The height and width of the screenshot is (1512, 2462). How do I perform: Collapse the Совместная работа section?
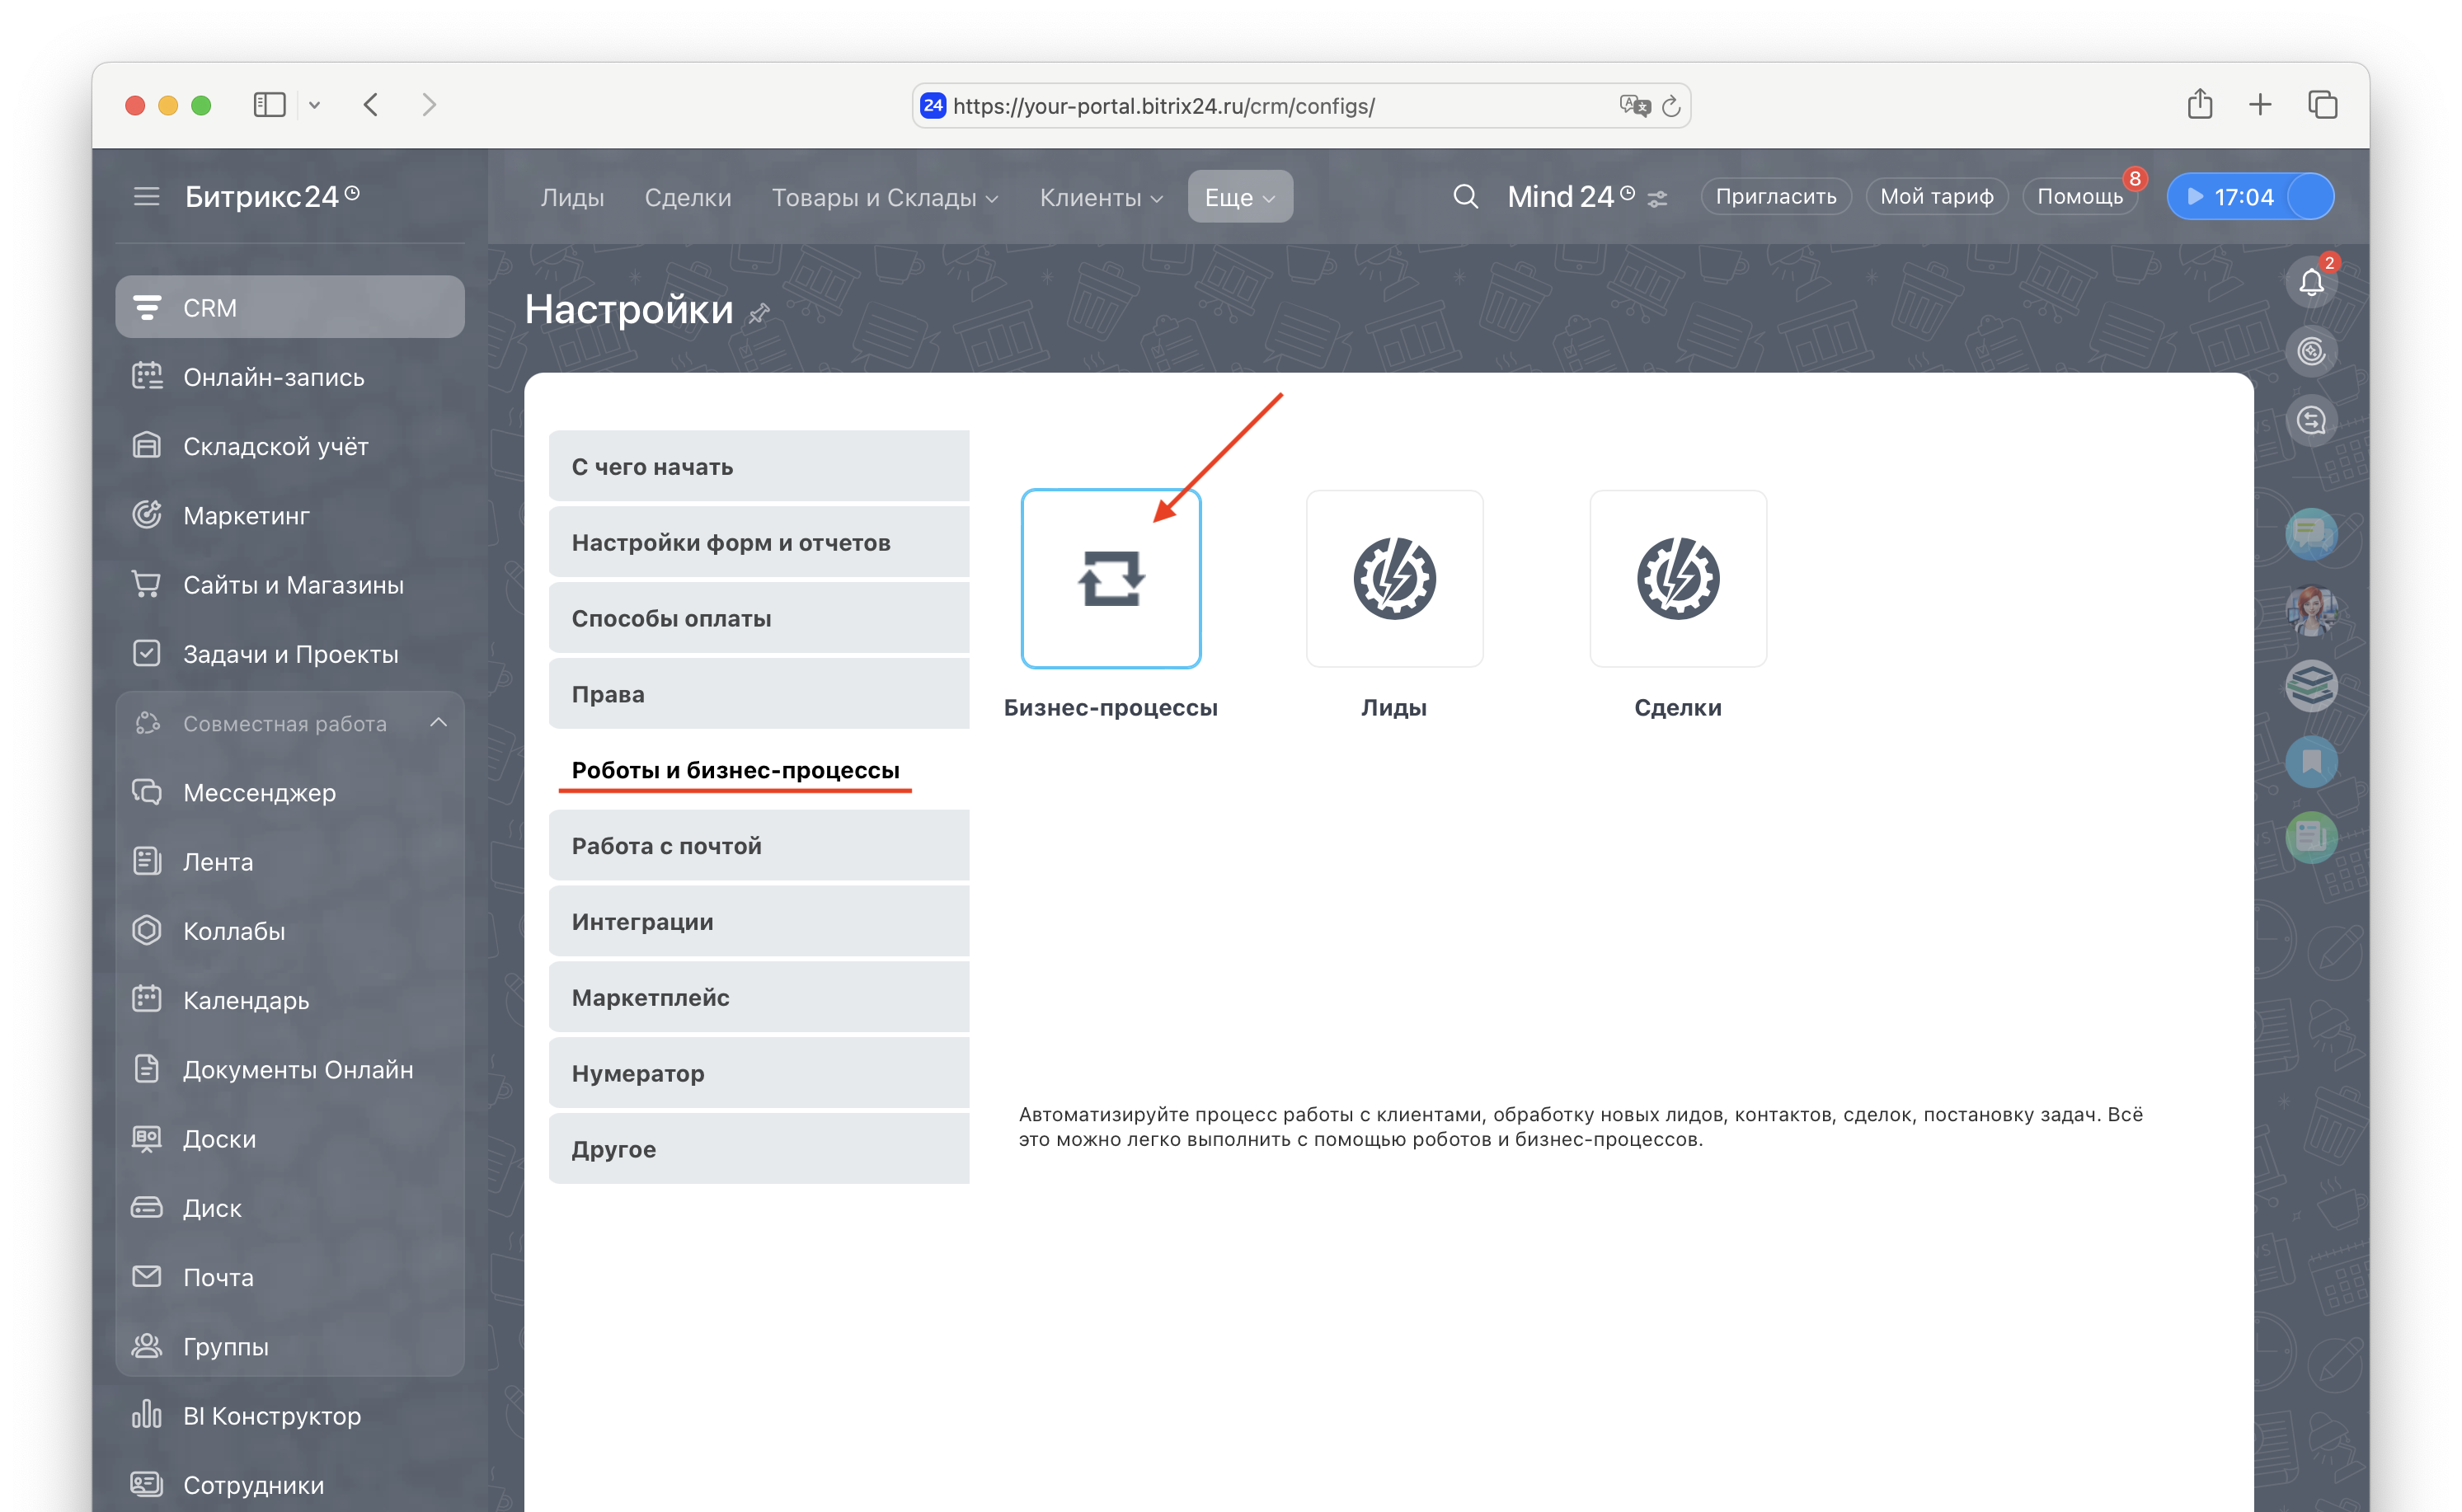(438, 722)
